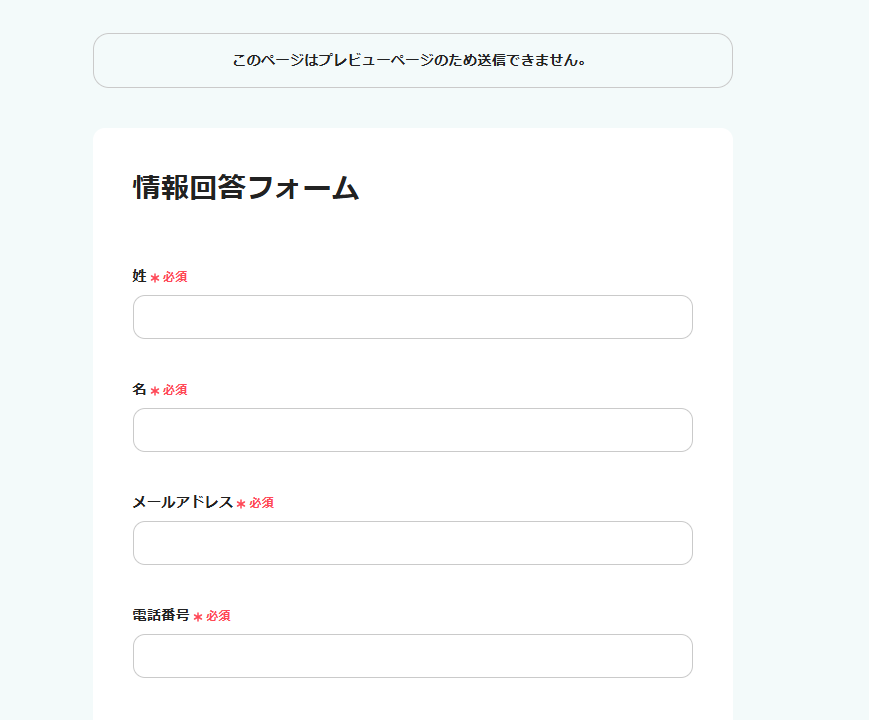Click the メールアドレス label text
The image size is (869, 720).
(x=183, y=502)
